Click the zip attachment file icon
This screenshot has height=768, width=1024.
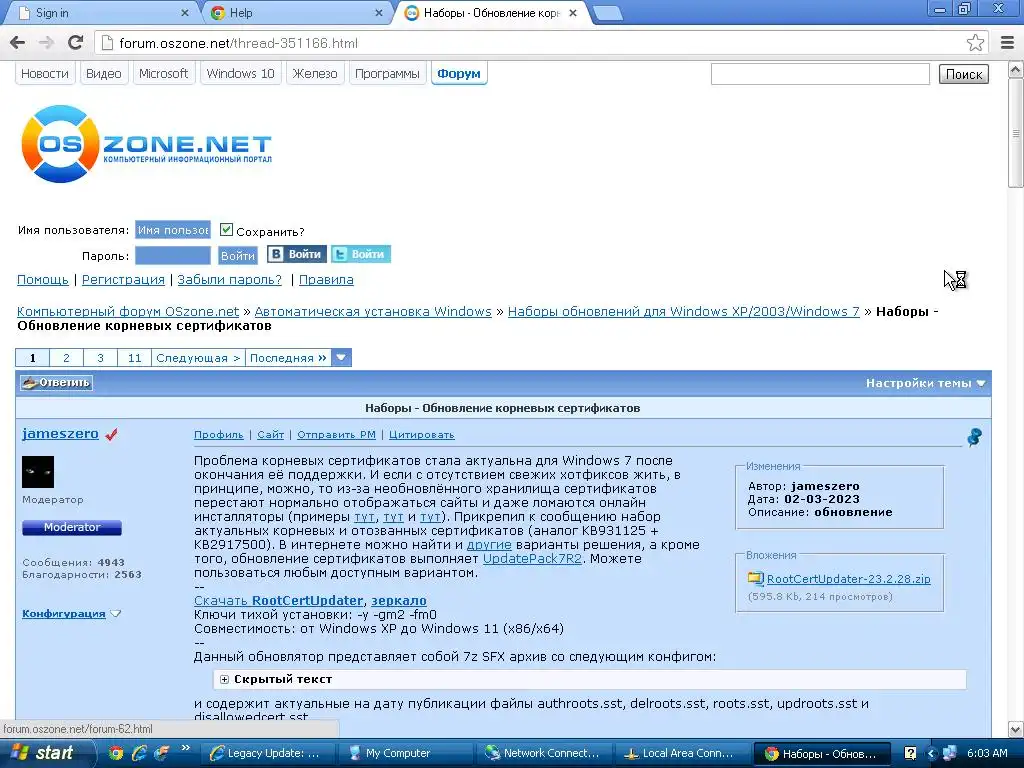pyautogui.click(x=756, y=579)
